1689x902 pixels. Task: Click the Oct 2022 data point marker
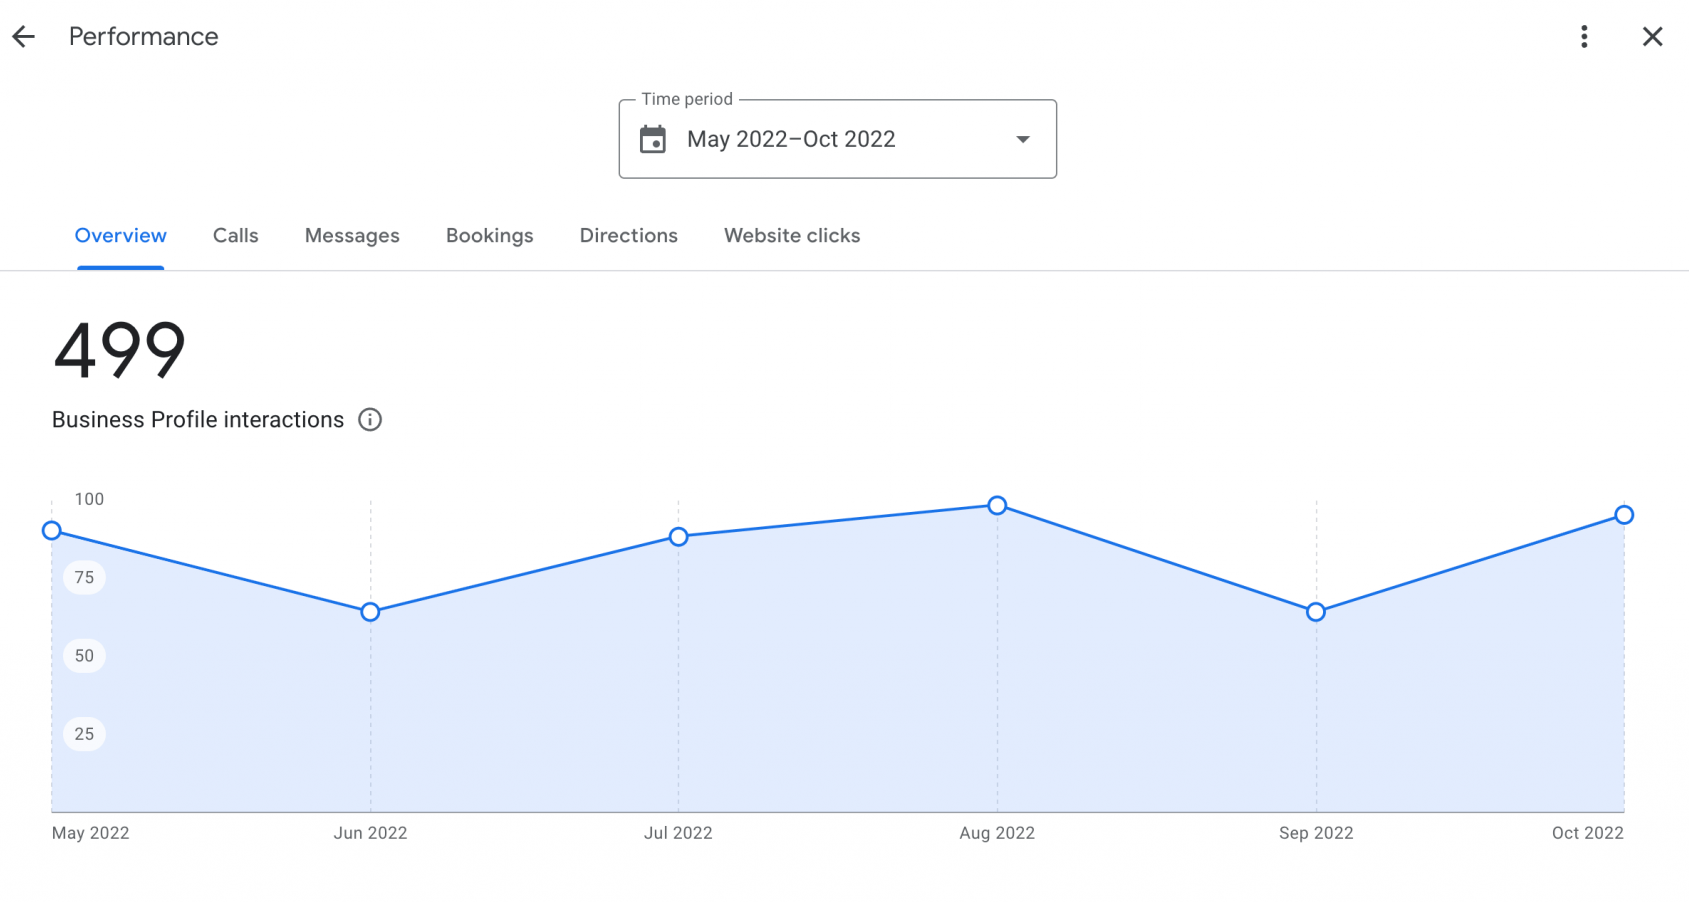(1623, 515)
